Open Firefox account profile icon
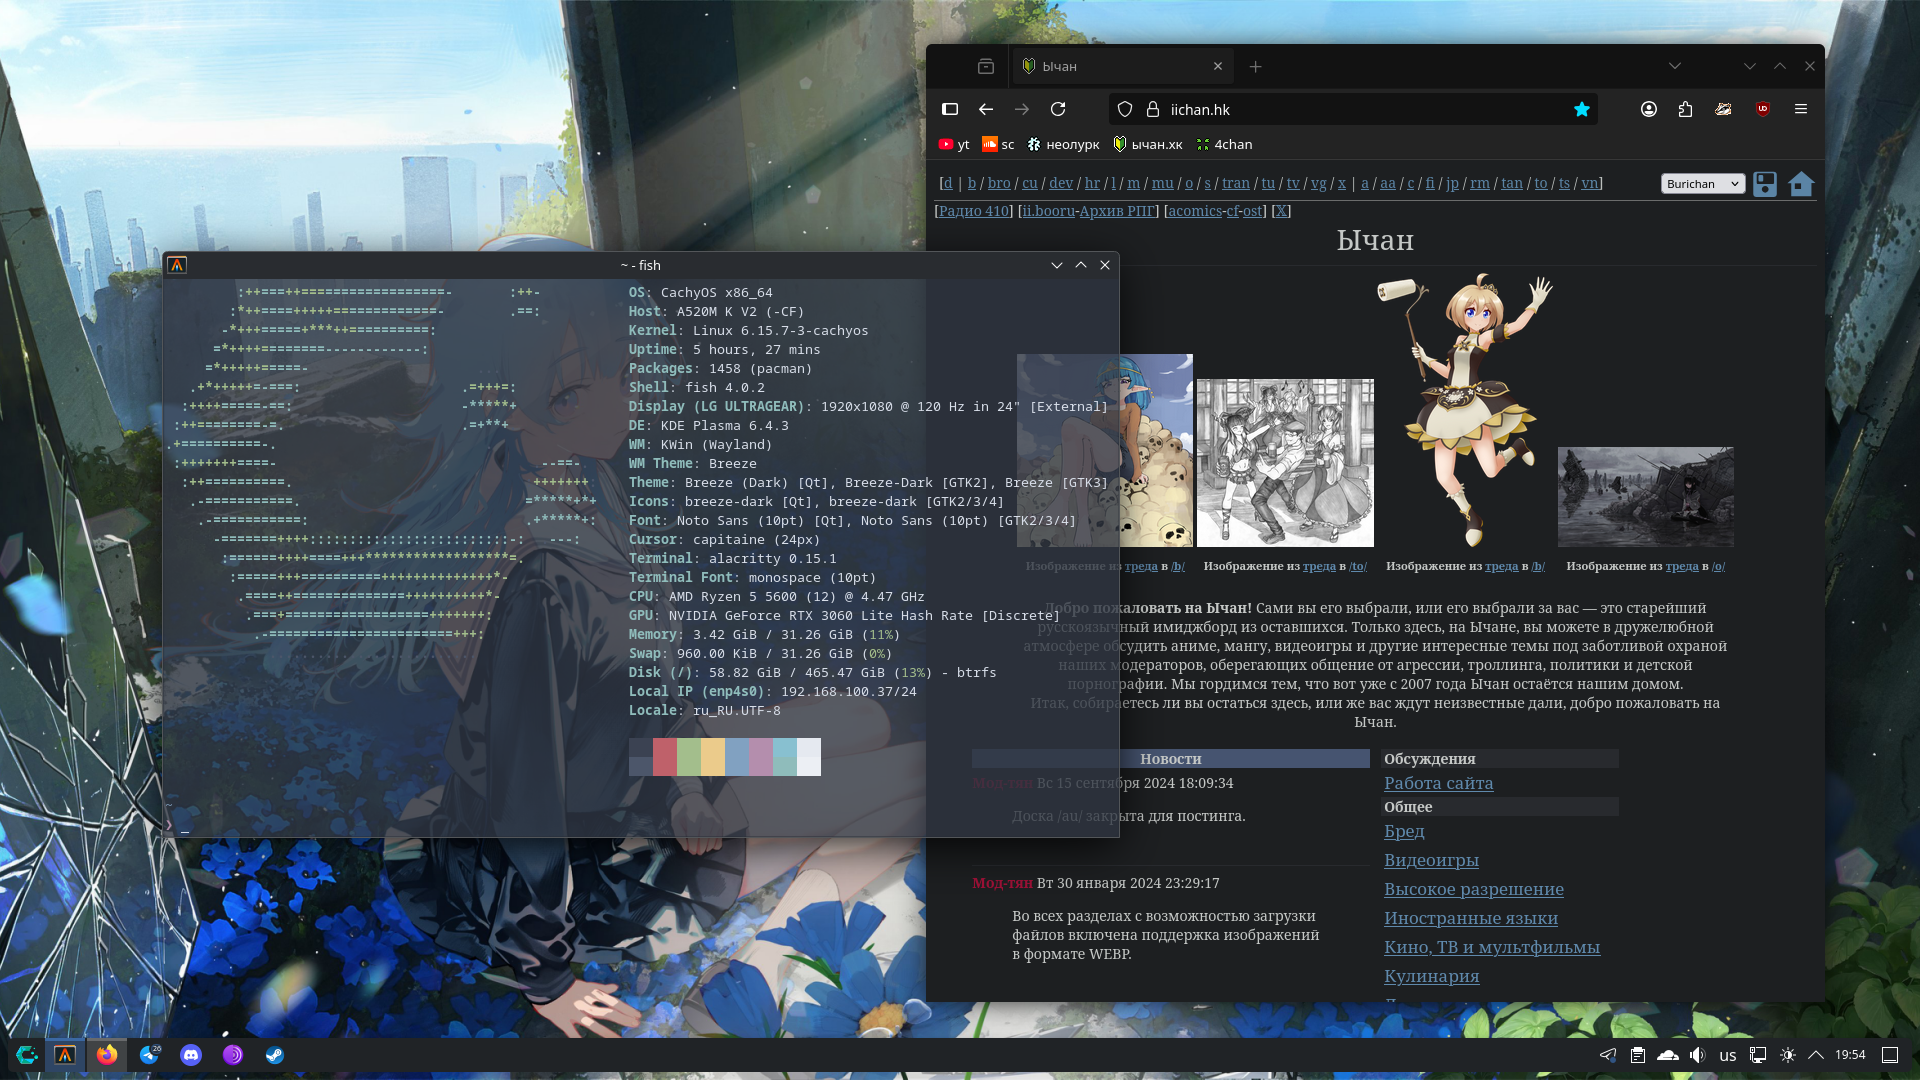This screenshot has width=1920, height=1080. pos(1649,109)
